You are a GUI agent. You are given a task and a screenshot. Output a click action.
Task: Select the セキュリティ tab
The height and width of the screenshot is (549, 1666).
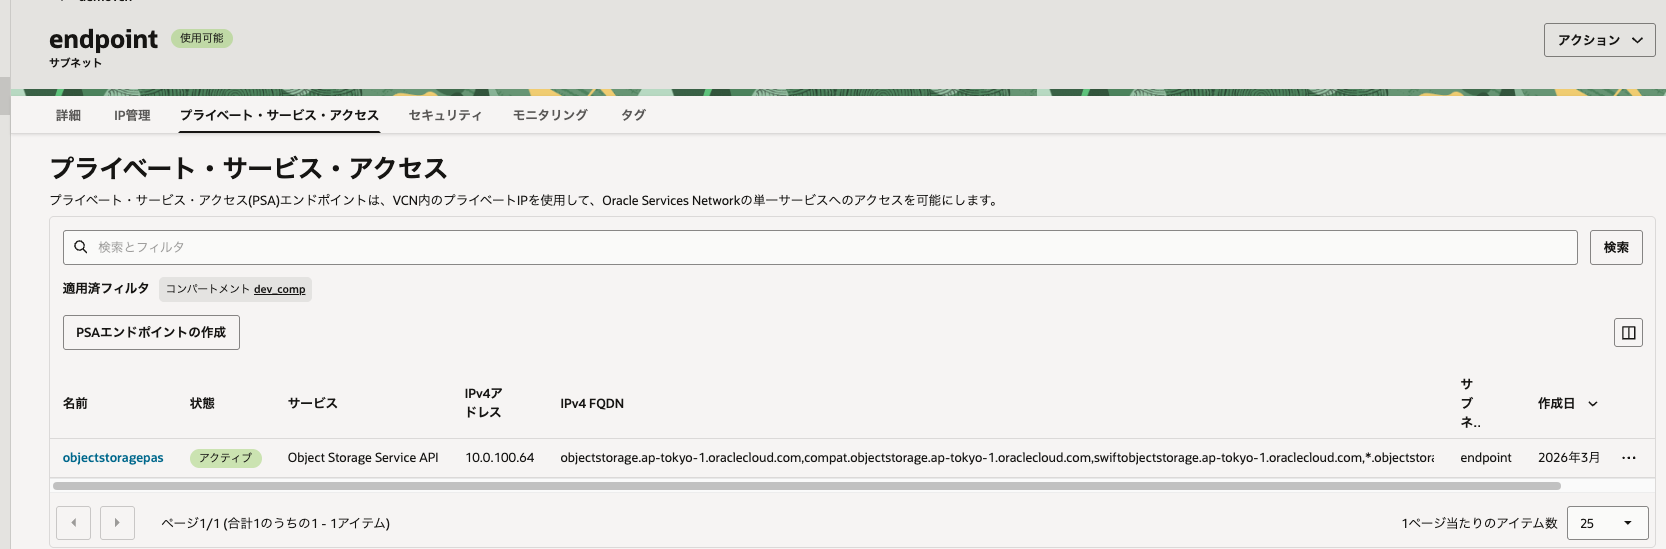pos(445,115)
